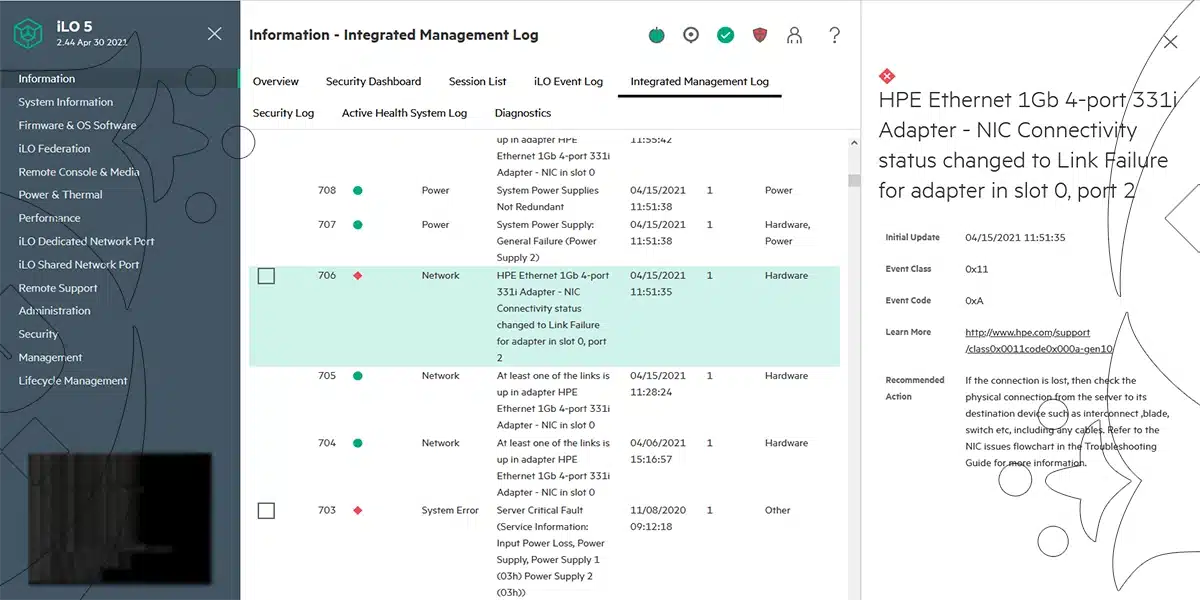The image size is (1200, 600).
Task: Collapse the navigation sidebar with X
Action: pos(214,33)
